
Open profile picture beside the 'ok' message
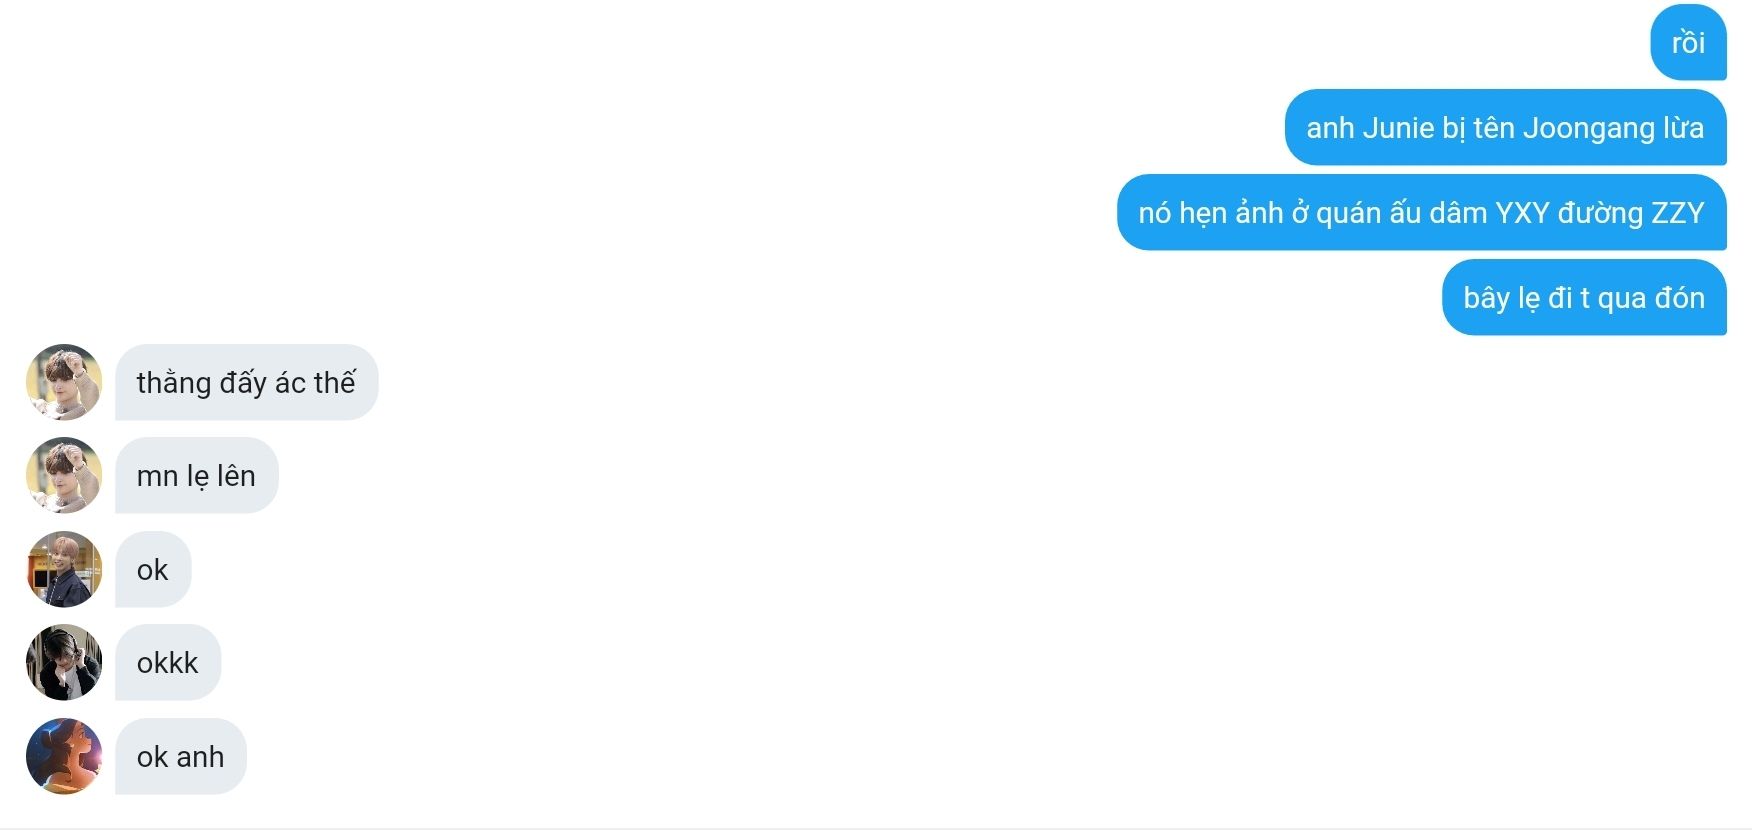[x=64, y=569]
